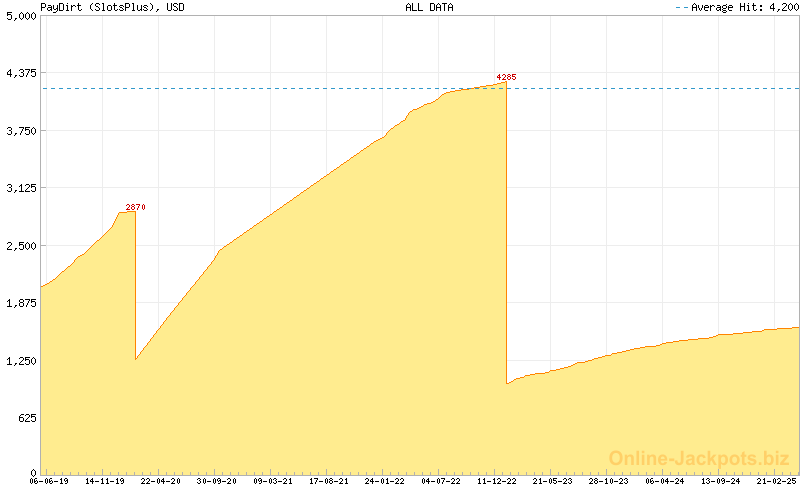Click the 30-09-20 date tick label
The image size is (800, 490).
click(216, 481)
